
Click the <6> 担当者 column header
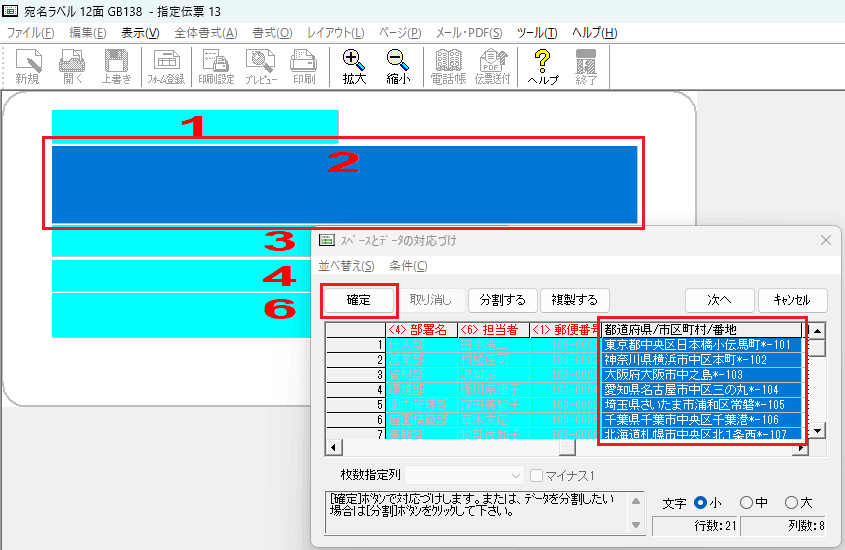(493, 330)
